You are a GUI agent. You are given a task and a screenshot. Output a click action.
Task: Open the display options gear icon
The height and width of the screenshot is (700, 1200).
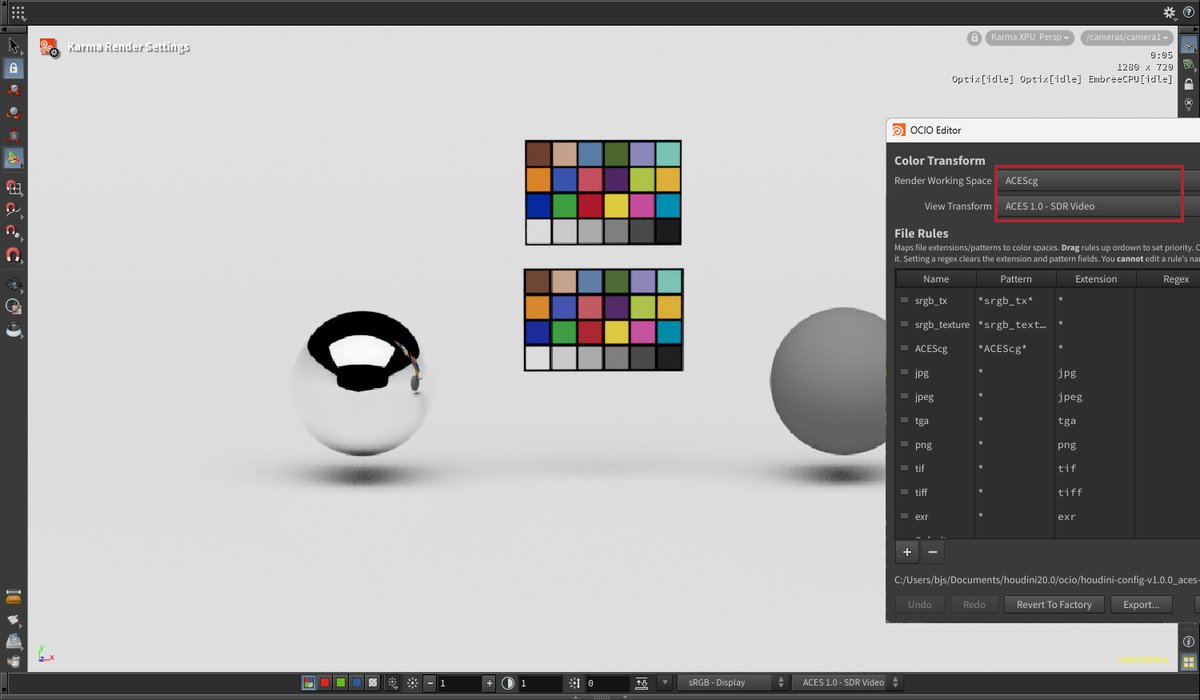point(1169,13)
